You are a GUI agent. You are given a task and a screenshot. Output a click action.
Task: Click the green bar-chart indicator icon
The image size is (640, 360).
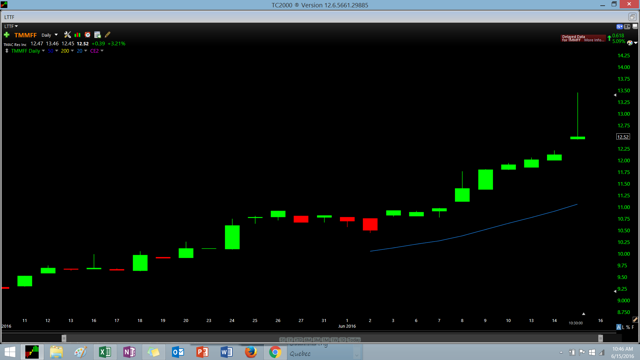78,35
